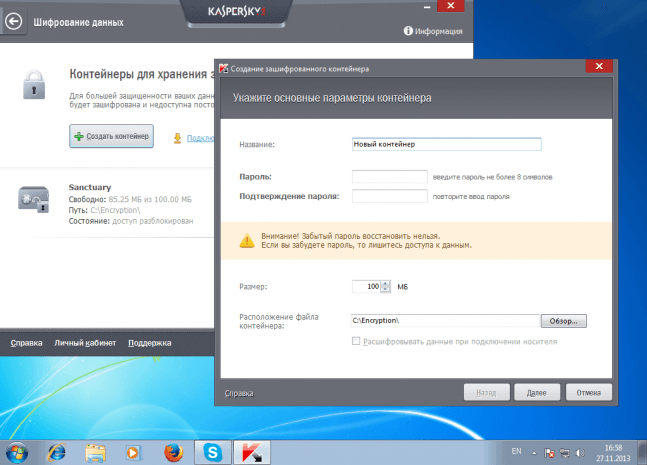Click the Подтверждение пароля field
The image size is (647, 465).
[390, 196]
